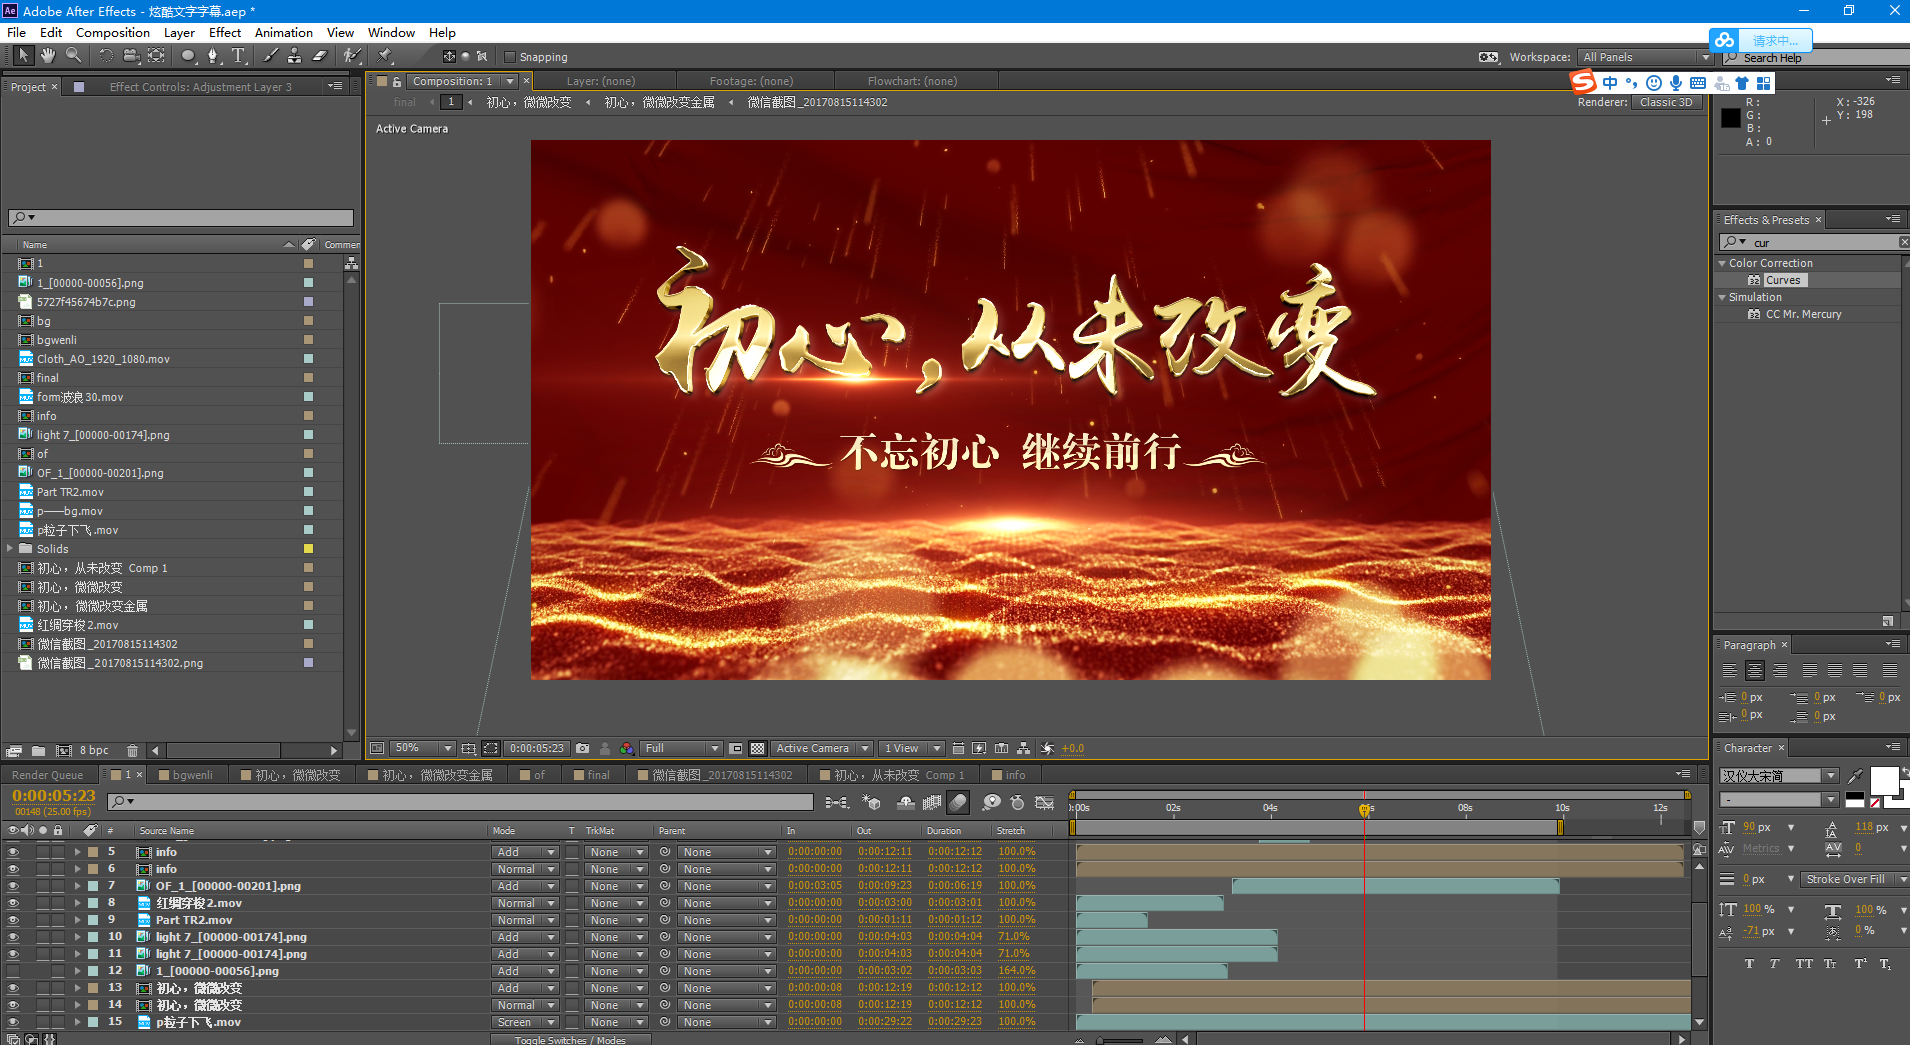The height and width of the screenshot is (1045, 1910).
Task: Select the Pen tool
Action: [212, 56]
